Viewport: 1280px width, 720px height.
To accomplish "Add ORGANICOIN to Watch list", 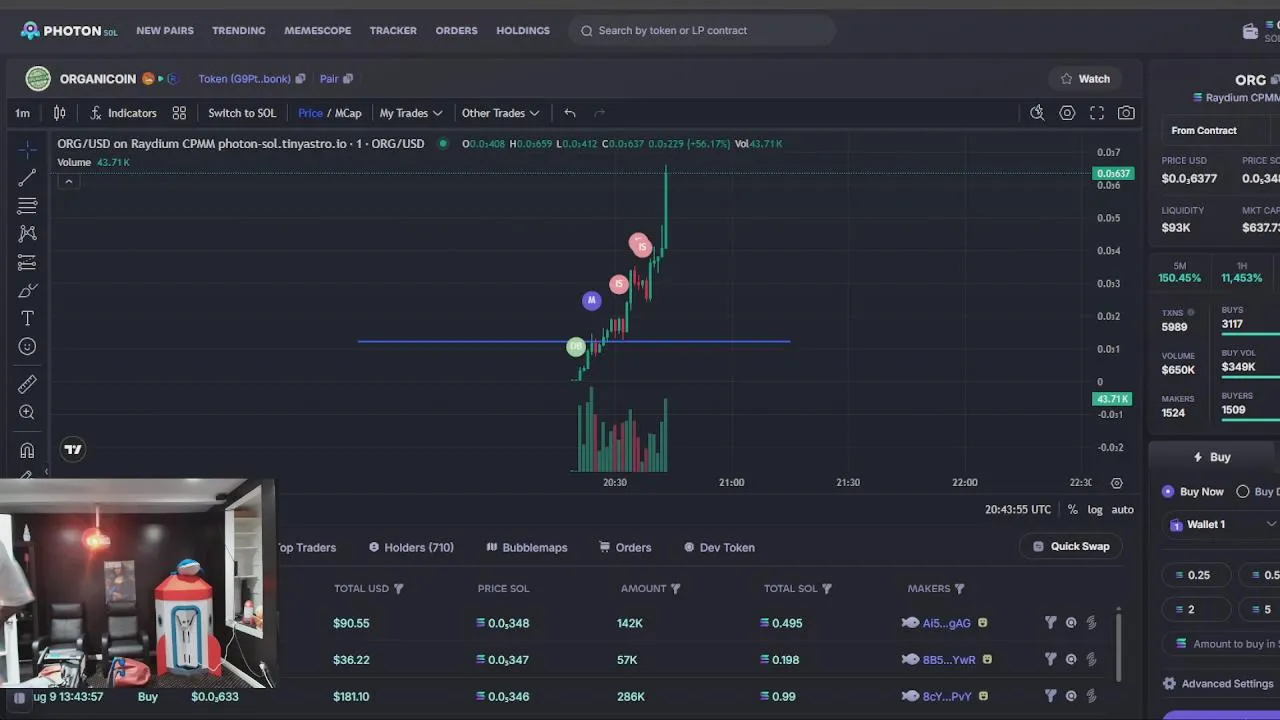I will [1085, 79].
